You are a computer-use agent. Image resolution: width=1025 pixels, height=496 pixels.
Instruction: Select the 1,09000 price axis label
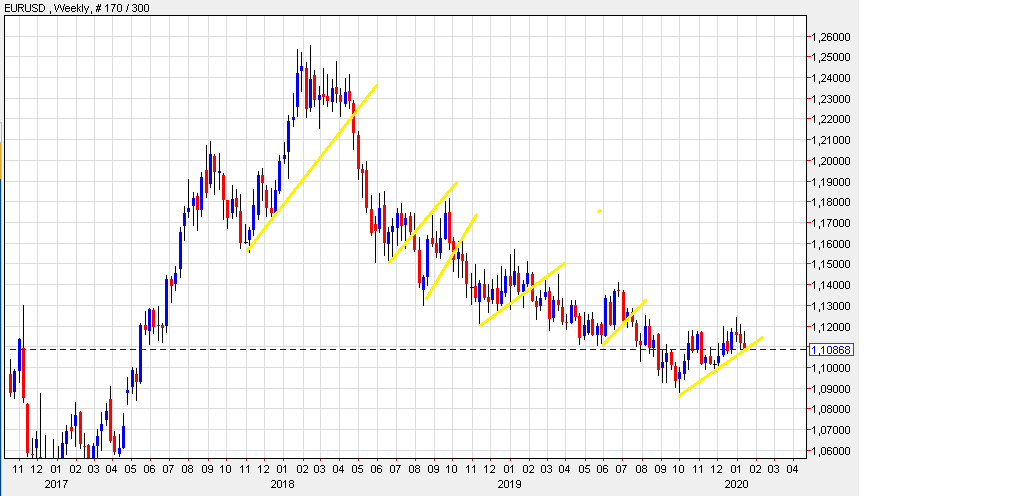(x=831, y=388)
